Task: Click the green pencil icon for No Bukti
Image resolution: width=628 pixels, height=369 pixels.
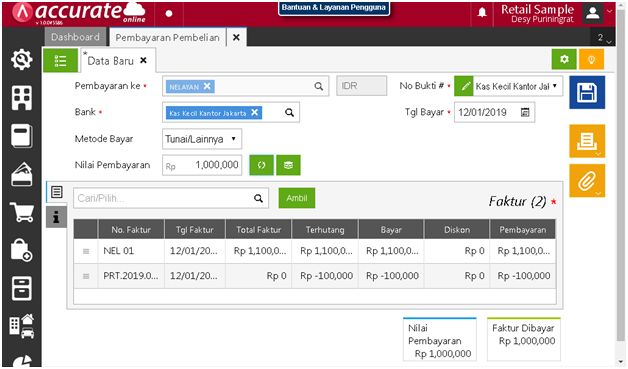Action: click(464, 86)
